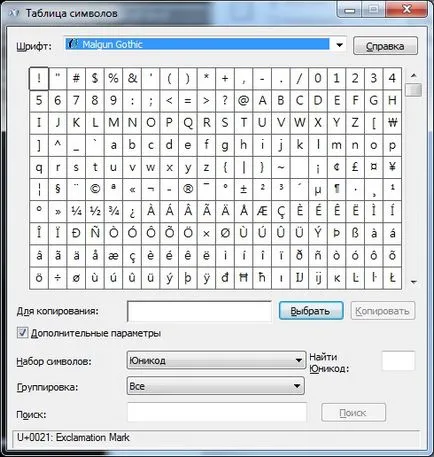Click the Для копирования text field

pyautogui.click(x=199, y=311)
